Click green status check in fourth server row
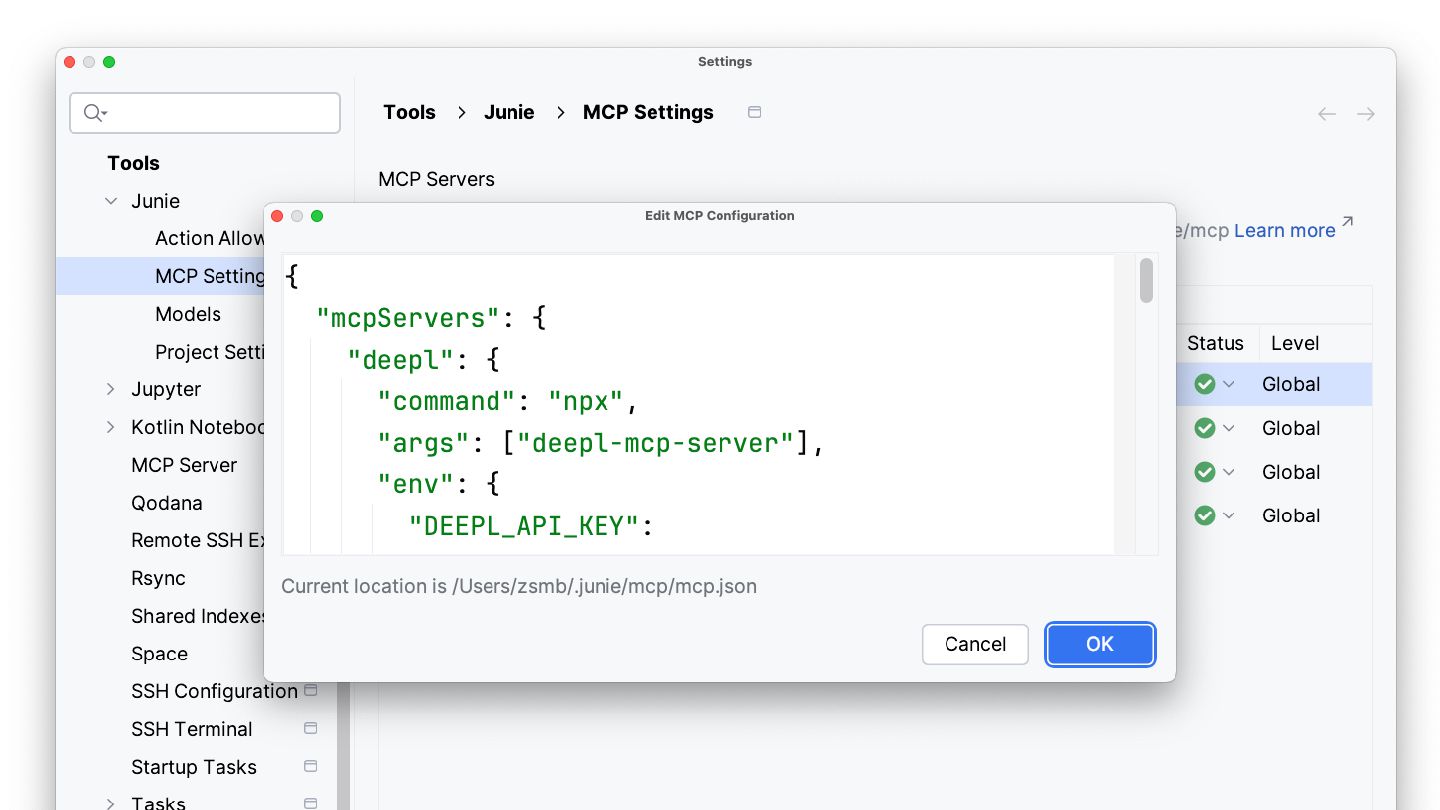Screen dimensions: 1440x810 [1205, 515]
